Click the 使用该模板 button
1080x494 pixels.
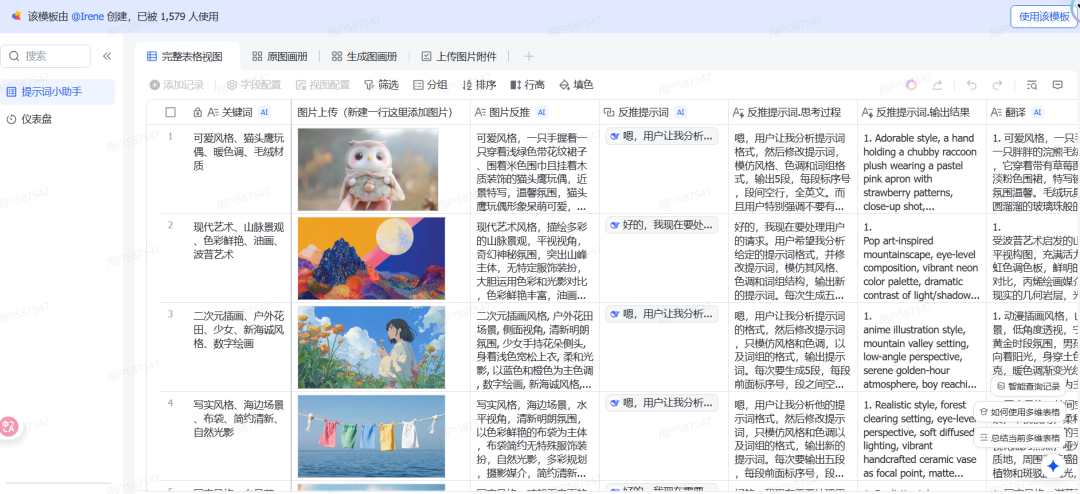coord(1043,16)
